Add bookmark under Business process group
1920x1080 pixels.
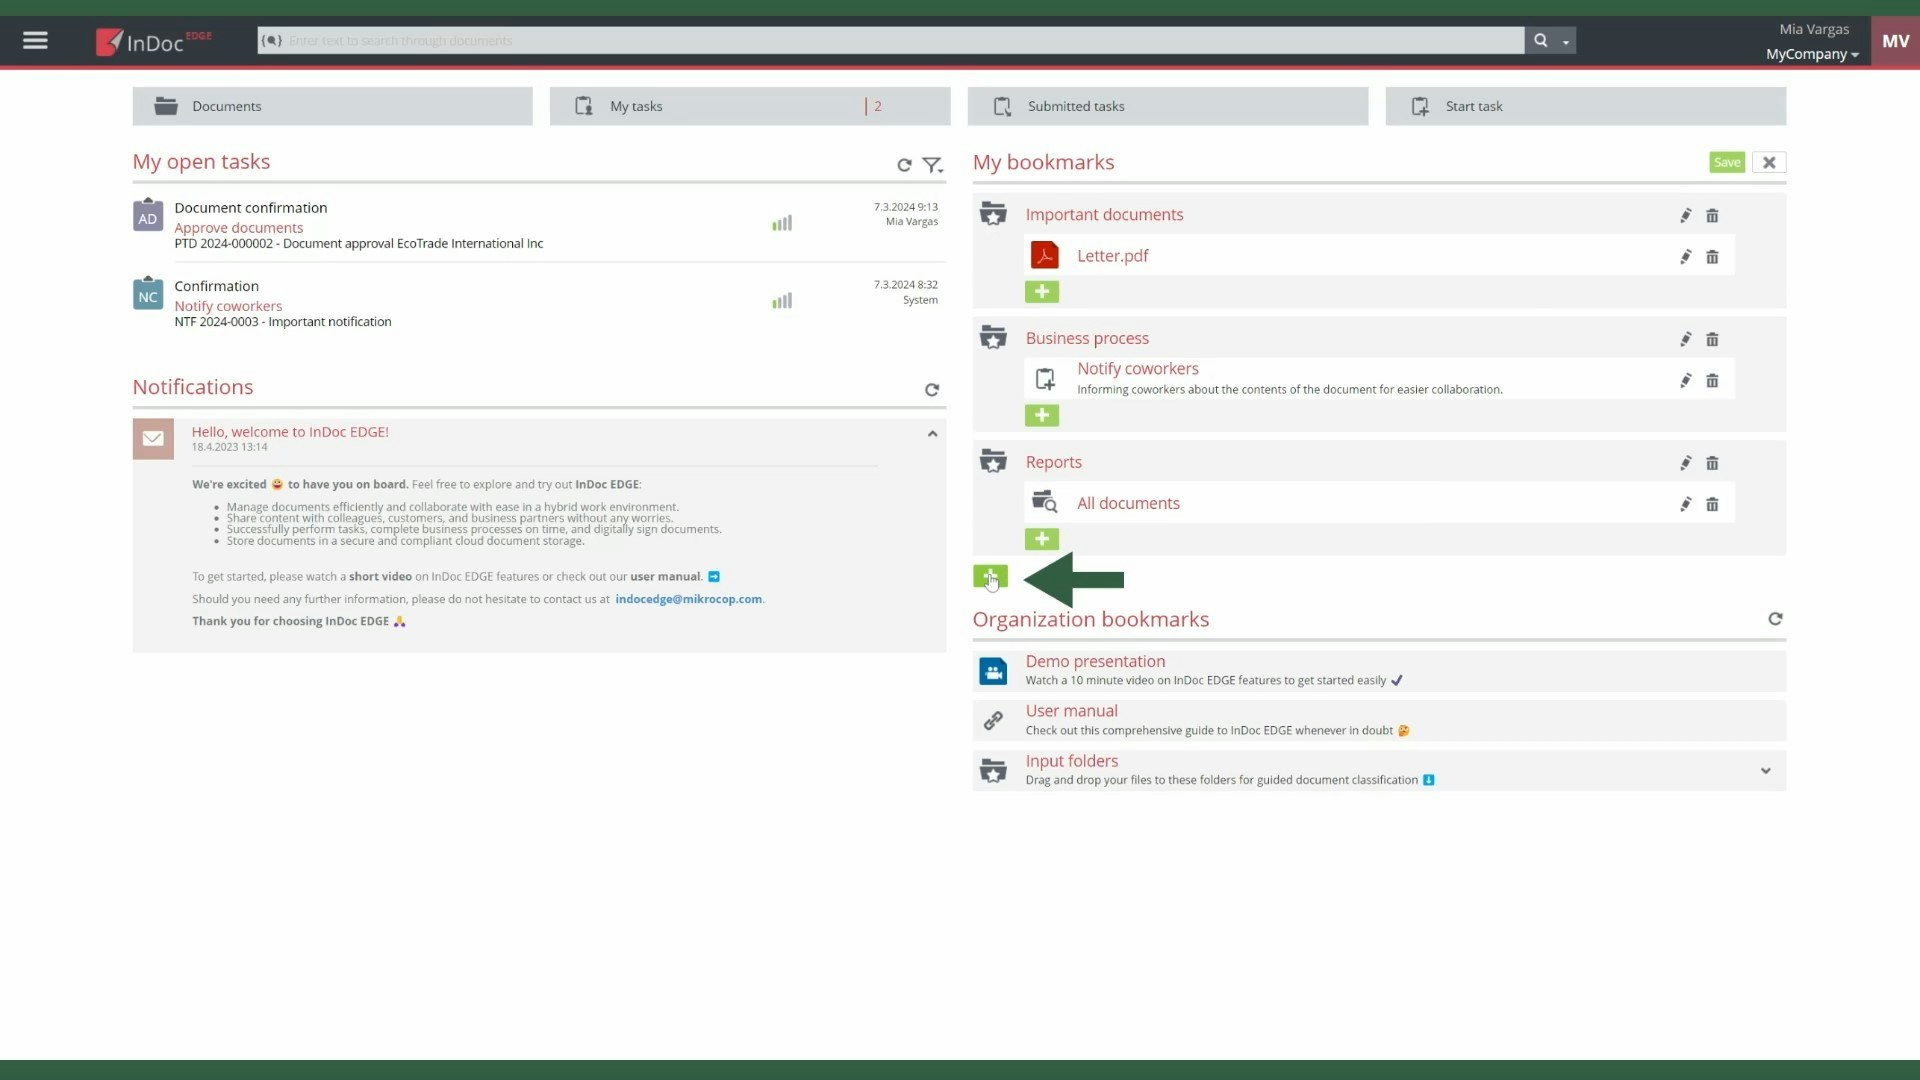tap(1041, 415)
